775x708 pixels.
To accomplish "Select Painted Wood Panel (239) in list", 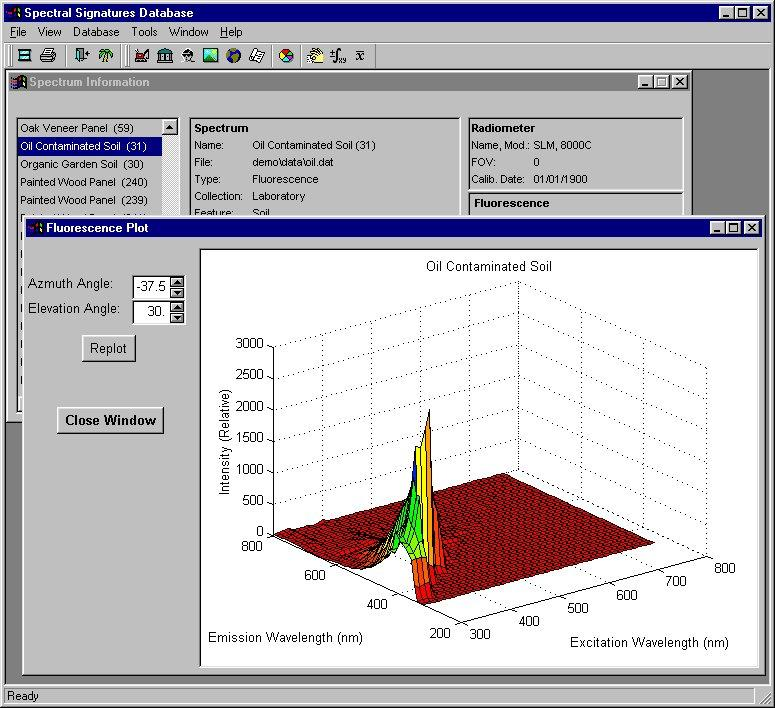I will [x=90, y=200].
